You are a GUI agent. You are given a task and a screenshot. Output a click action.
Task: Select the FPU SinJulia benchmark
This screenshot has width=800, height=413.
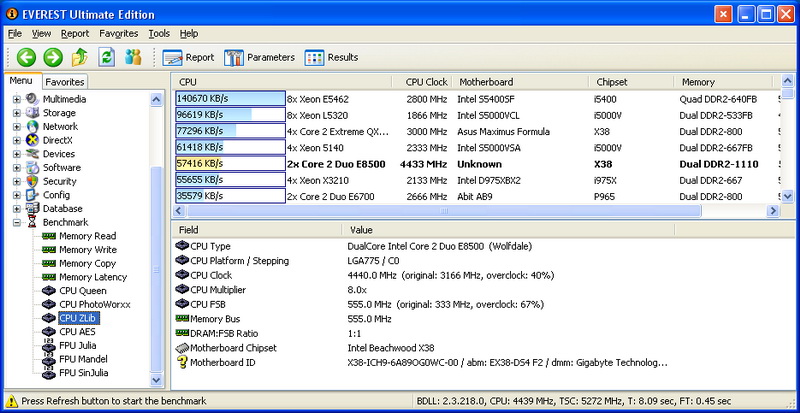coord(84,373)
